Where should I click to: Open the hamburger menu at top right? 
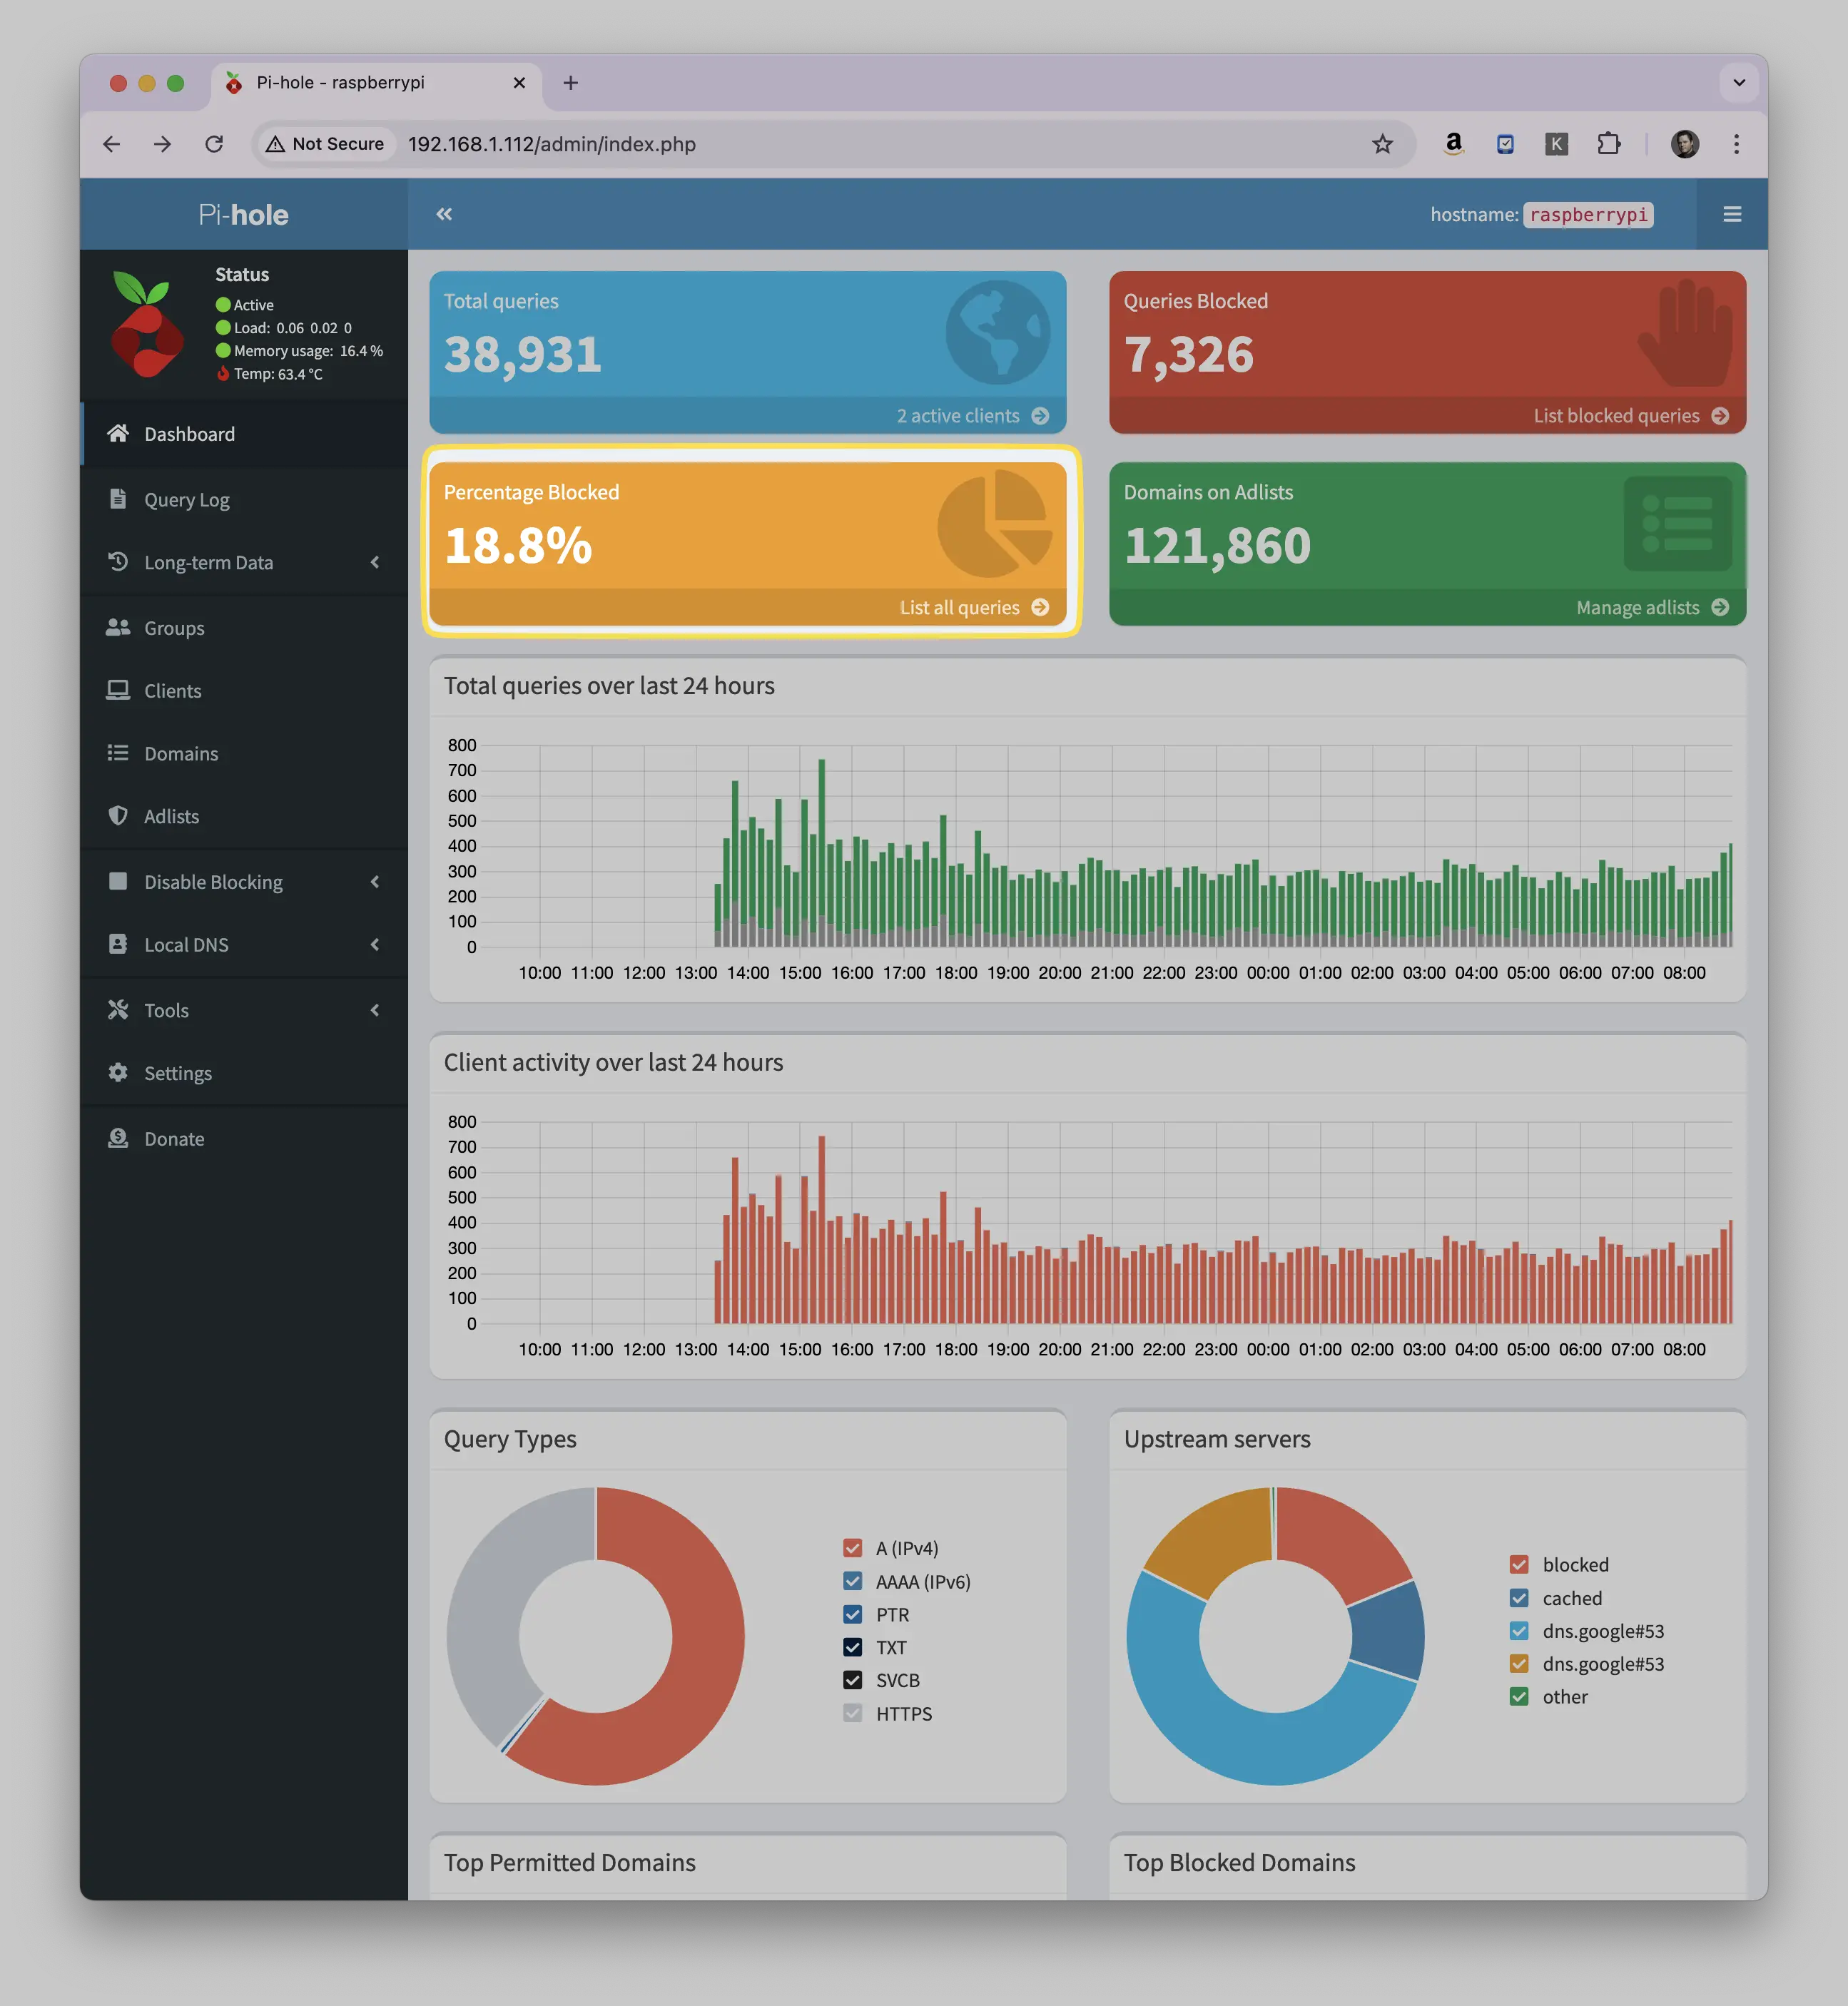pyautogui.click(x=1732, y=214)
